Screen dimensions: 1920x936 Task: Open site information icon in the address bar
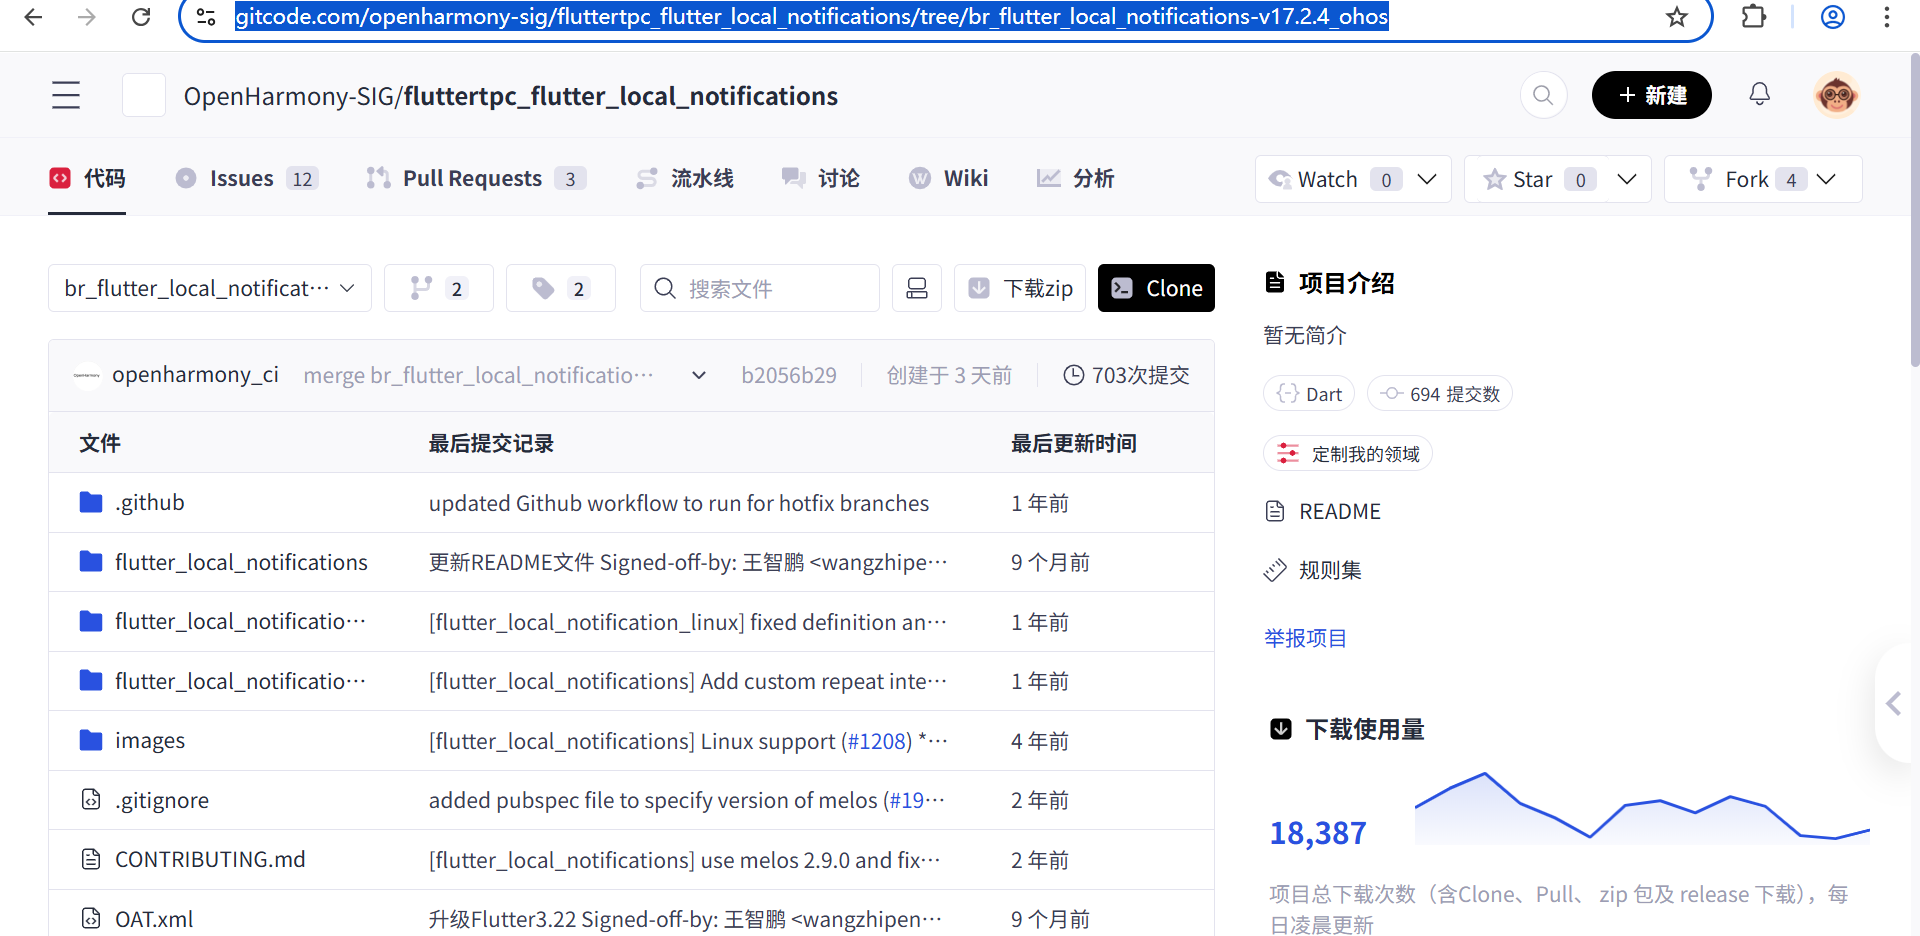[206, 17]
